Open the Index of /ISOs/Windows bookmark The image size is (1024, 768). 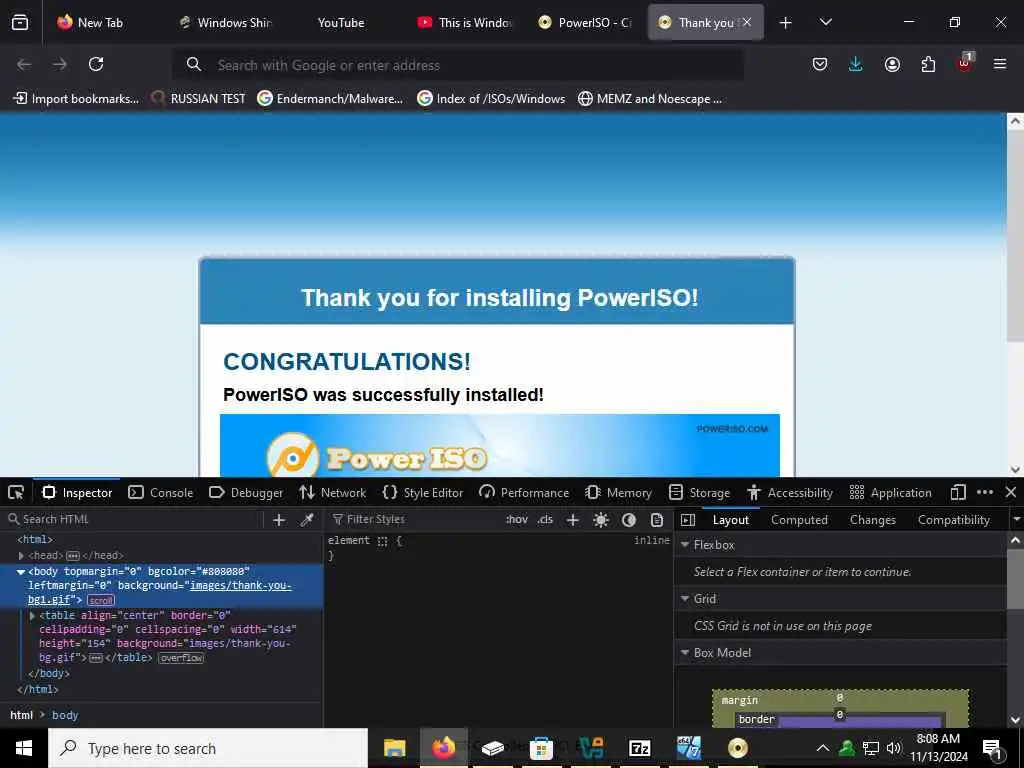(x=491, y=99)
